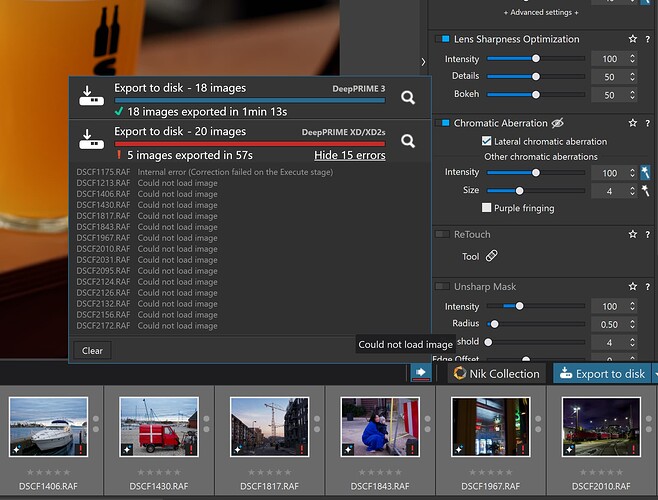Turn off Lens Sharpness Optimization toggle

pos(443,39)
